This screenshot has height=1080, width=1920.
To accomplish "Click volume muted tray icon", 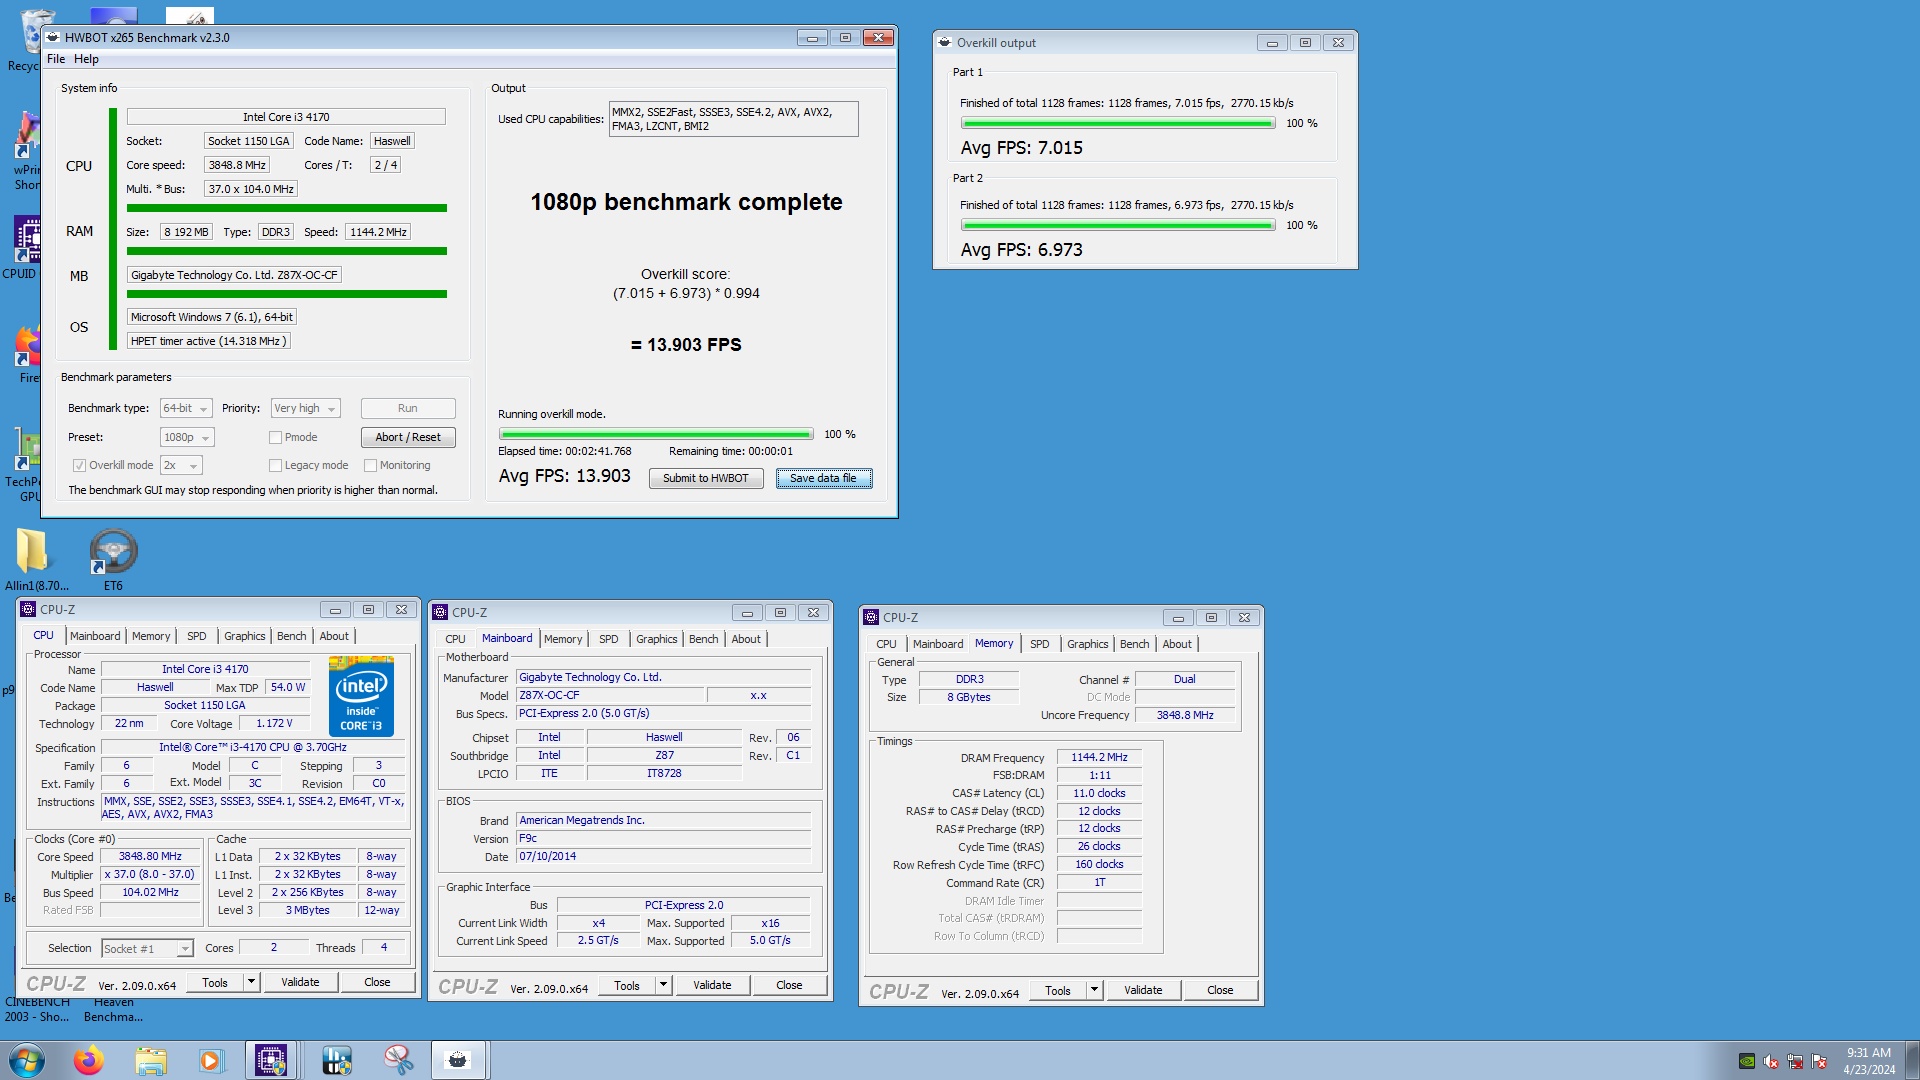I will pyautogui.click(x=1771, y=1061).
